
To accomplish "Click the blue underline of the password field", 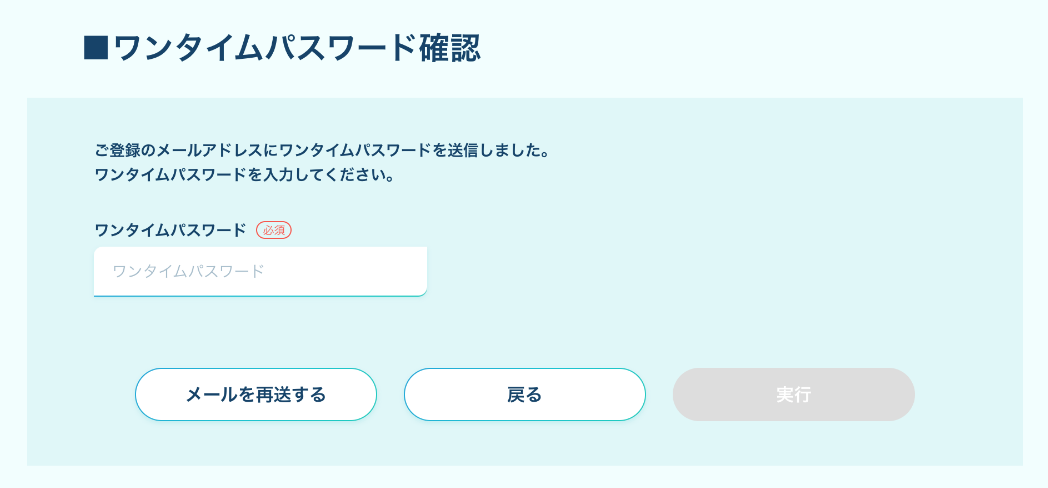I will 260,295.
